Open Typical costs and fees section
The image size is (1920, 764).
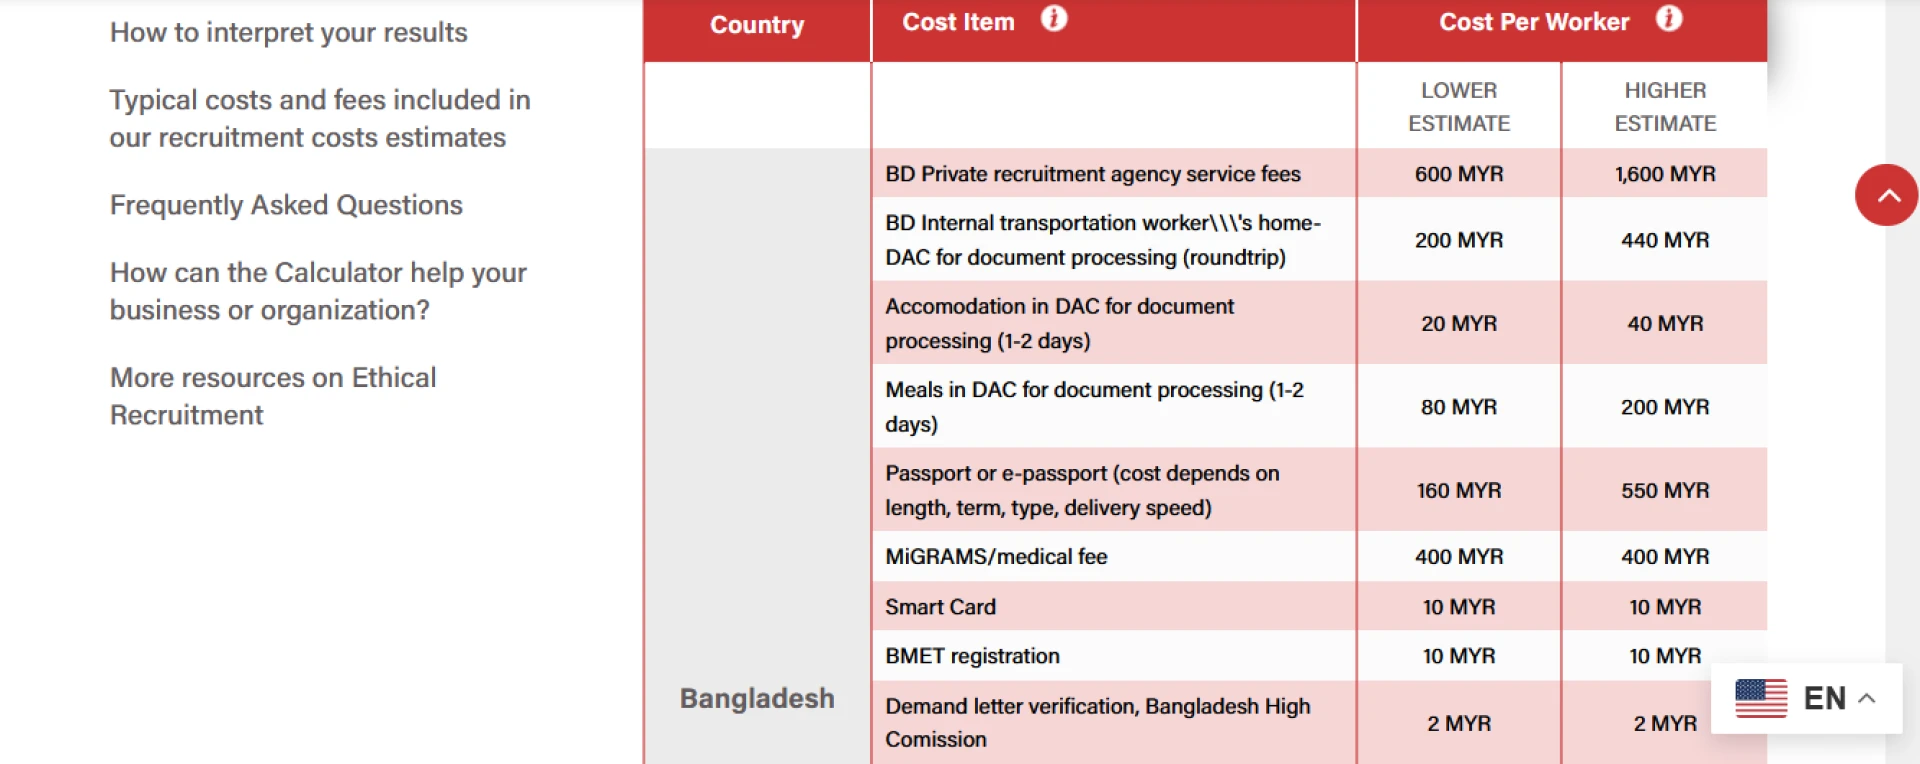320,118
